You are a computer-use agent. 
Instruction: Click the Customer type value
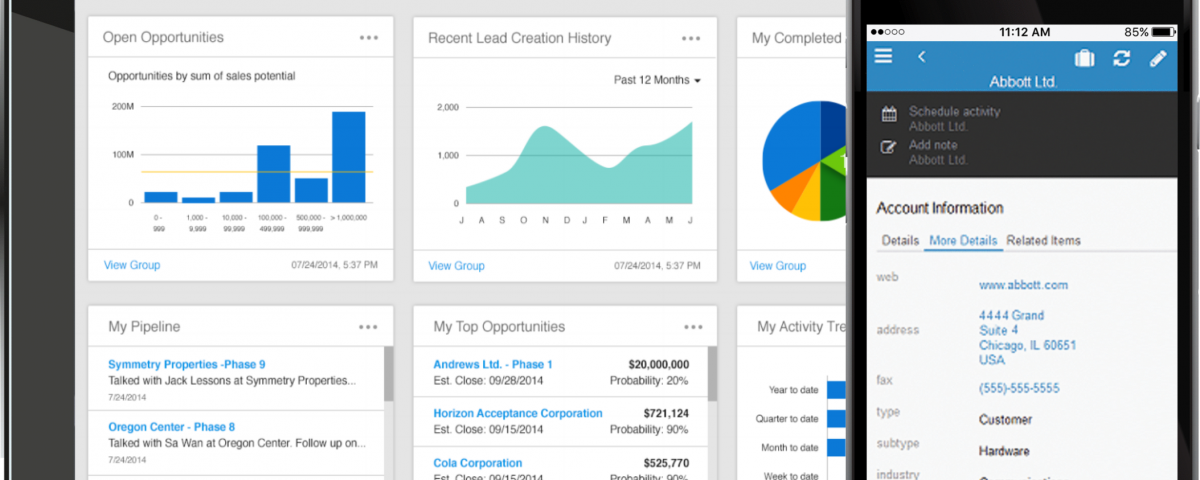coord(1005,420)
